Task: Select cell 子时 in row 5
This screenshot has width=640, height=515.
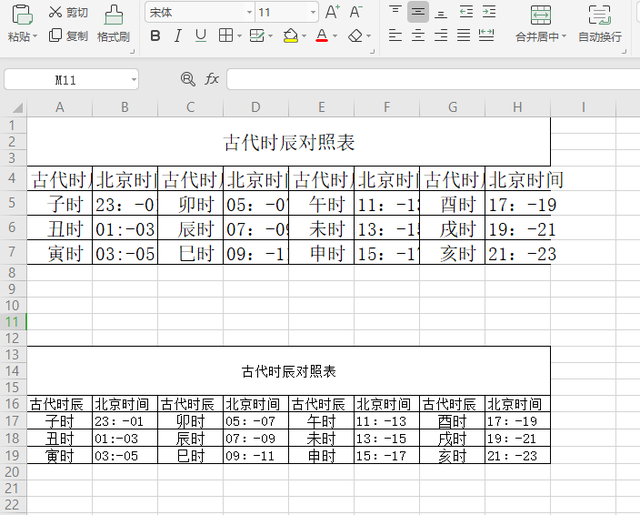Action: pyautogui.click(x=60, y=204)
